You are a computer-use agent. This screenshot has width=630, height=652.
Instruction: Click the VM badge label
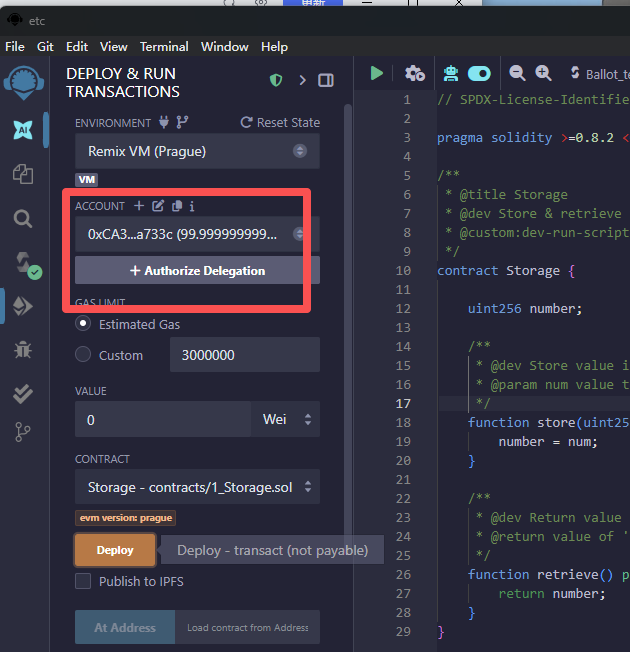86,180
